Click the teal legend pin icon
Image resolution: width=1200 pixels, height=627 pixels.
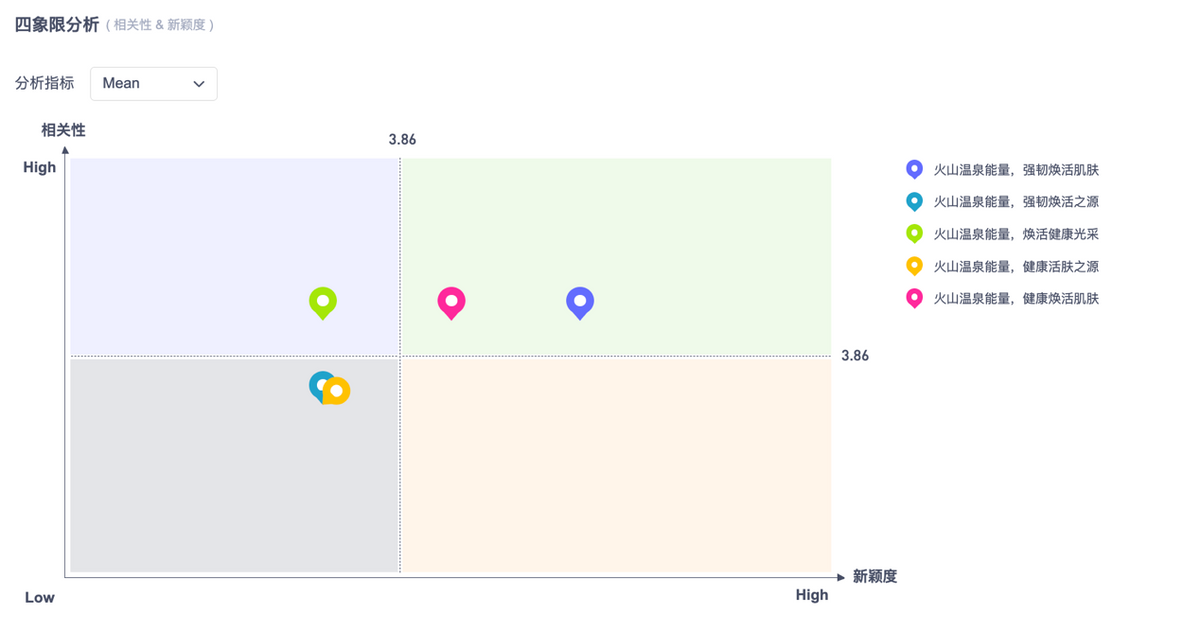pos(914,202)
